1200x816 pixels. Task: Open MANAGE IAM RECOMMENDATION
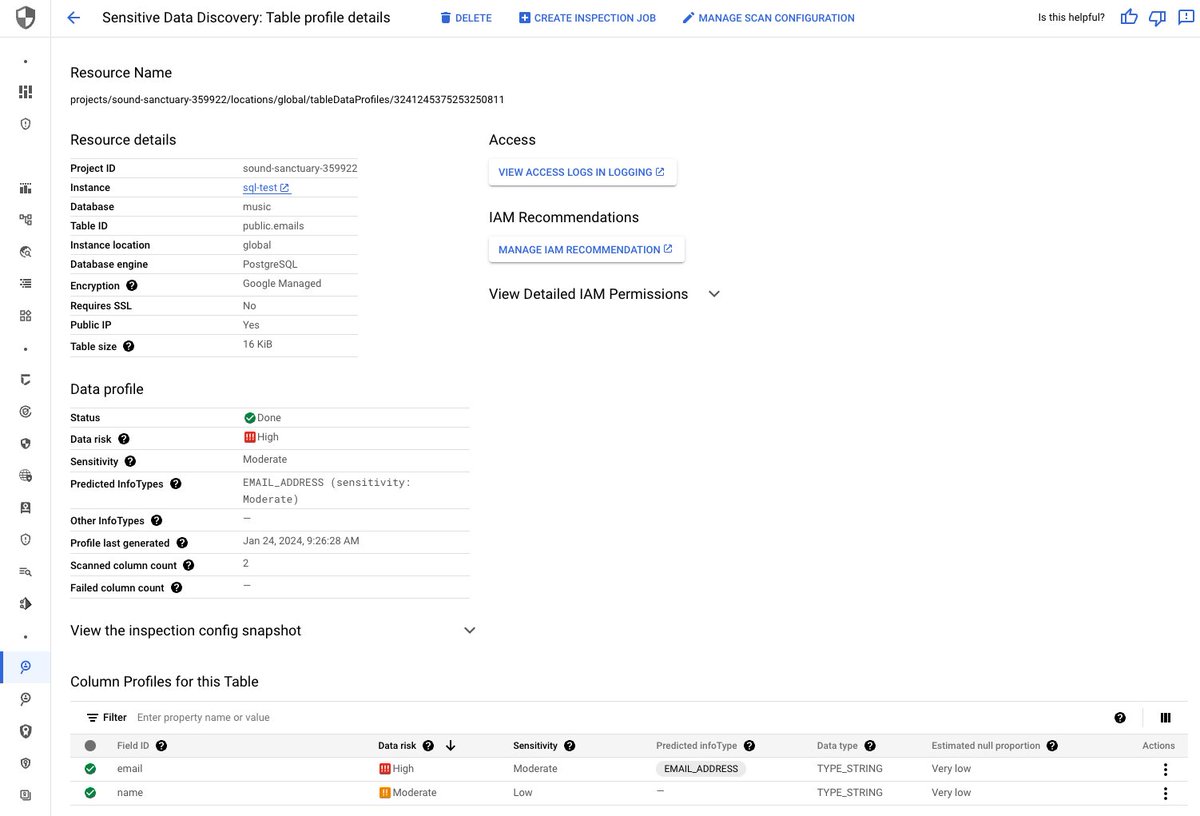click(586, 250)
